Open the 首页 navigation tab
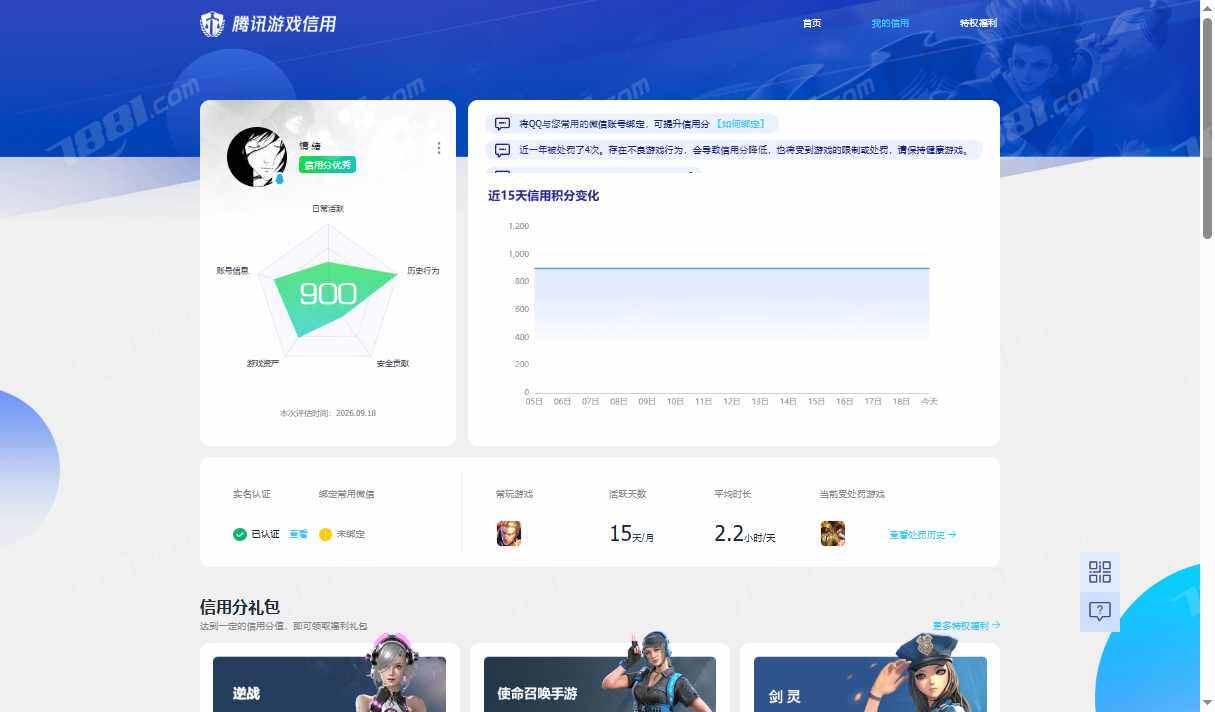Viewport: 1215px width, 712px height. tap(812, 23)
